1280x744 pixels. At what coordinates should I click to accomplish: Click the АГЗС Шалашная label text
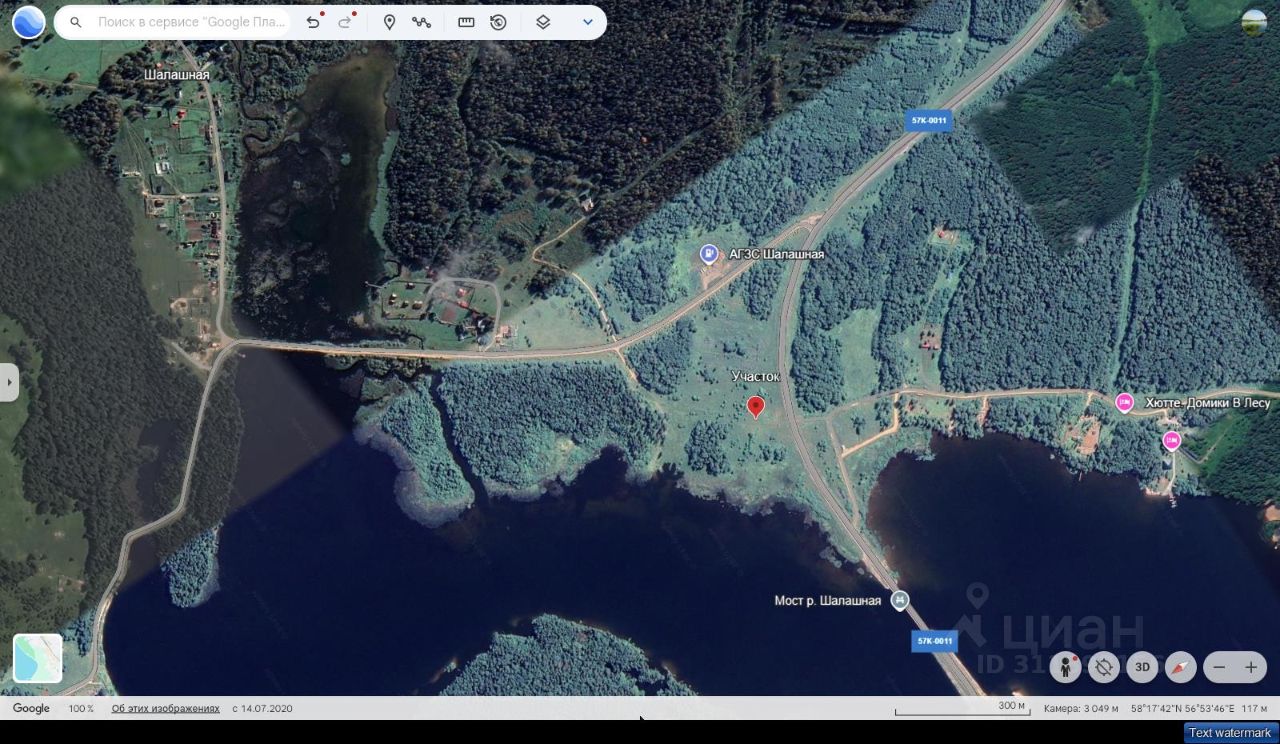point(777,254)
